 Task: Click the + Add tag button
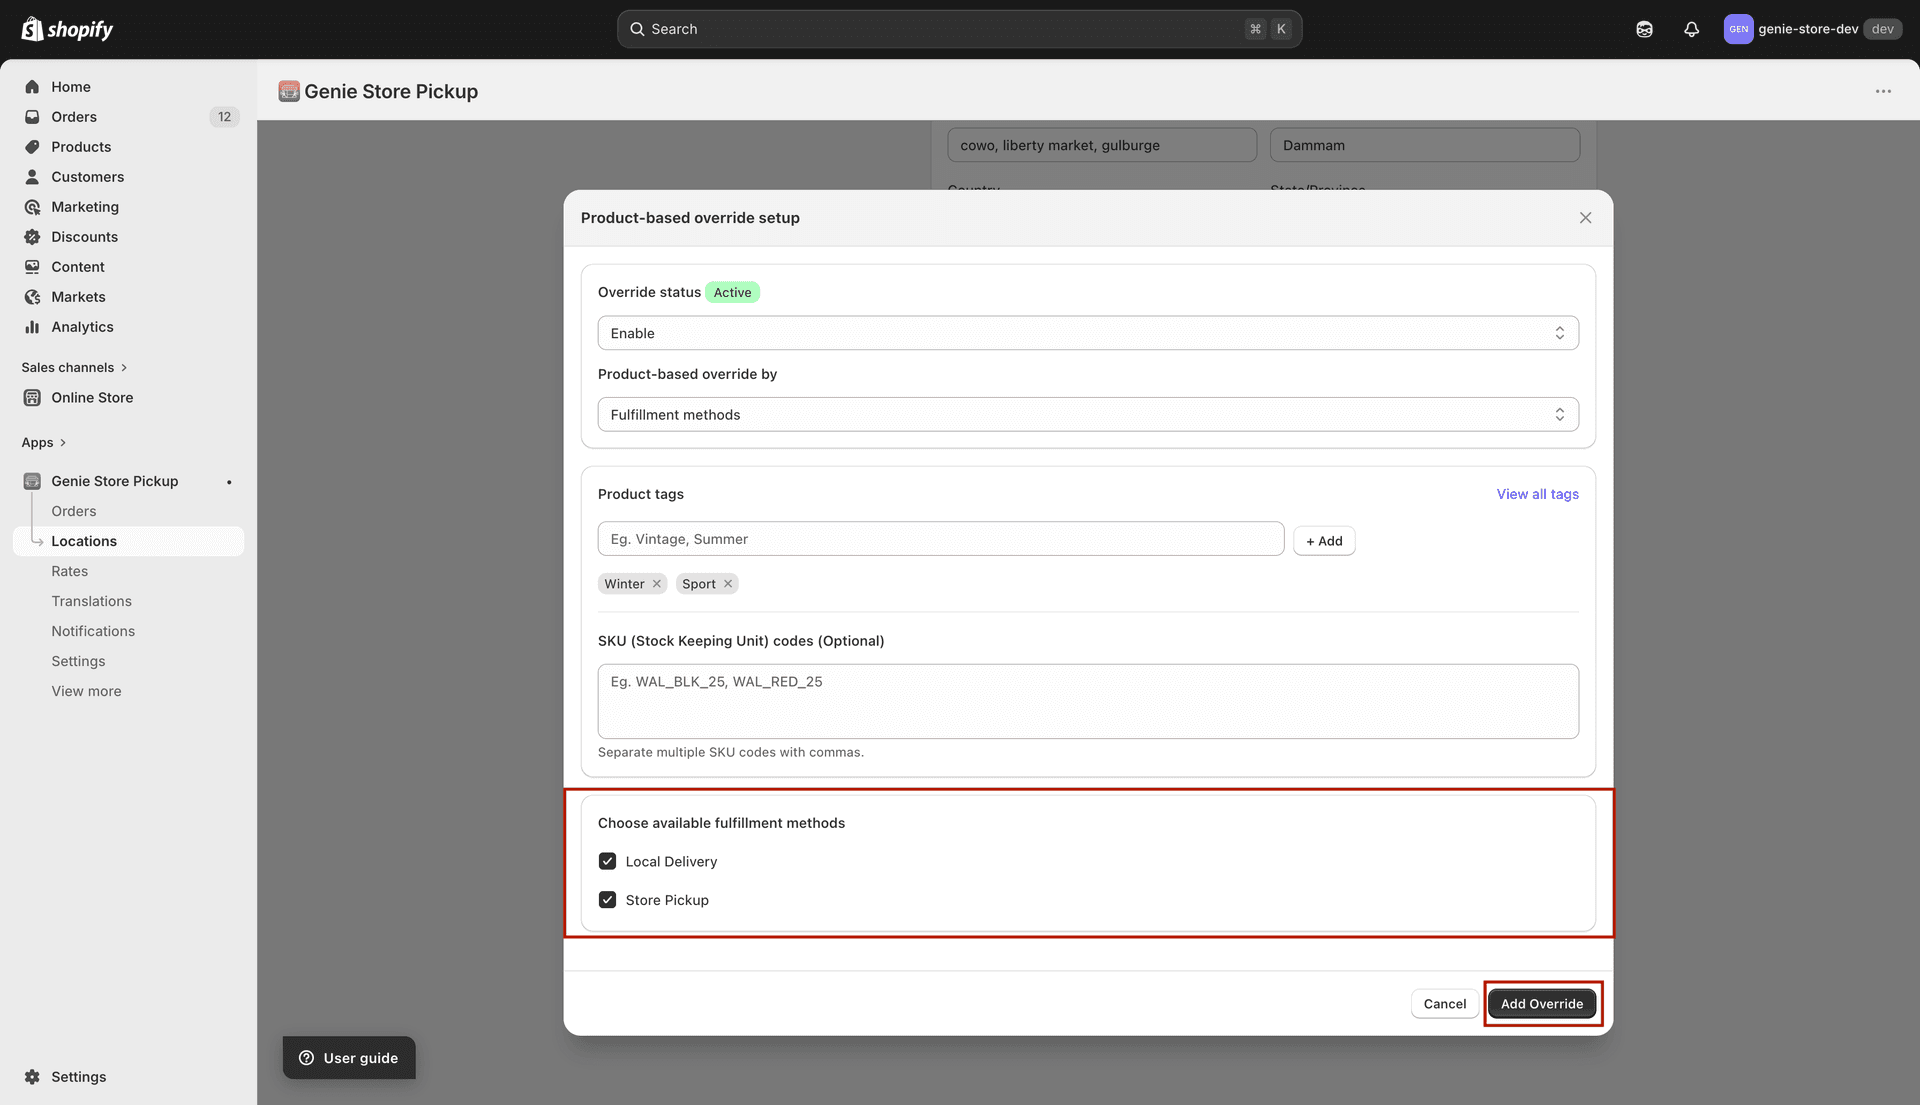[1324, 541]
